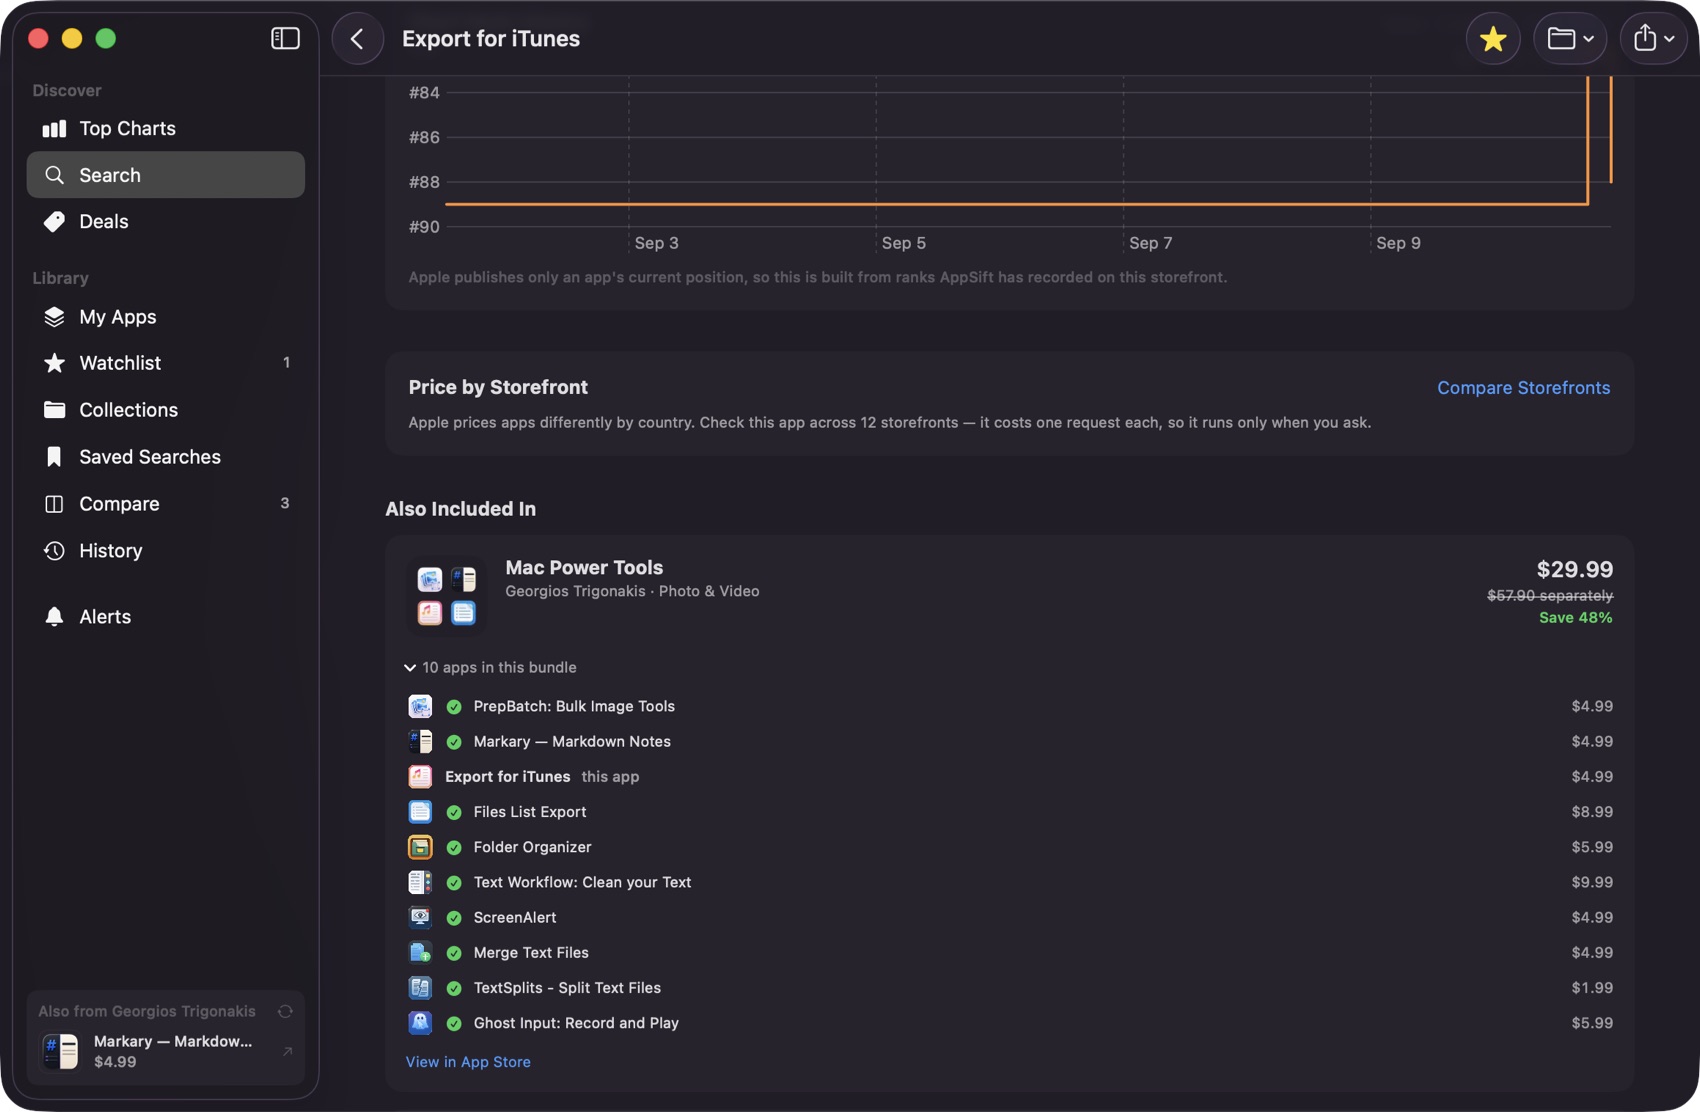Click the Saved Searches bookmark icon
The height and width of the screenshot is (1112, 1700).
click(54, 457)
